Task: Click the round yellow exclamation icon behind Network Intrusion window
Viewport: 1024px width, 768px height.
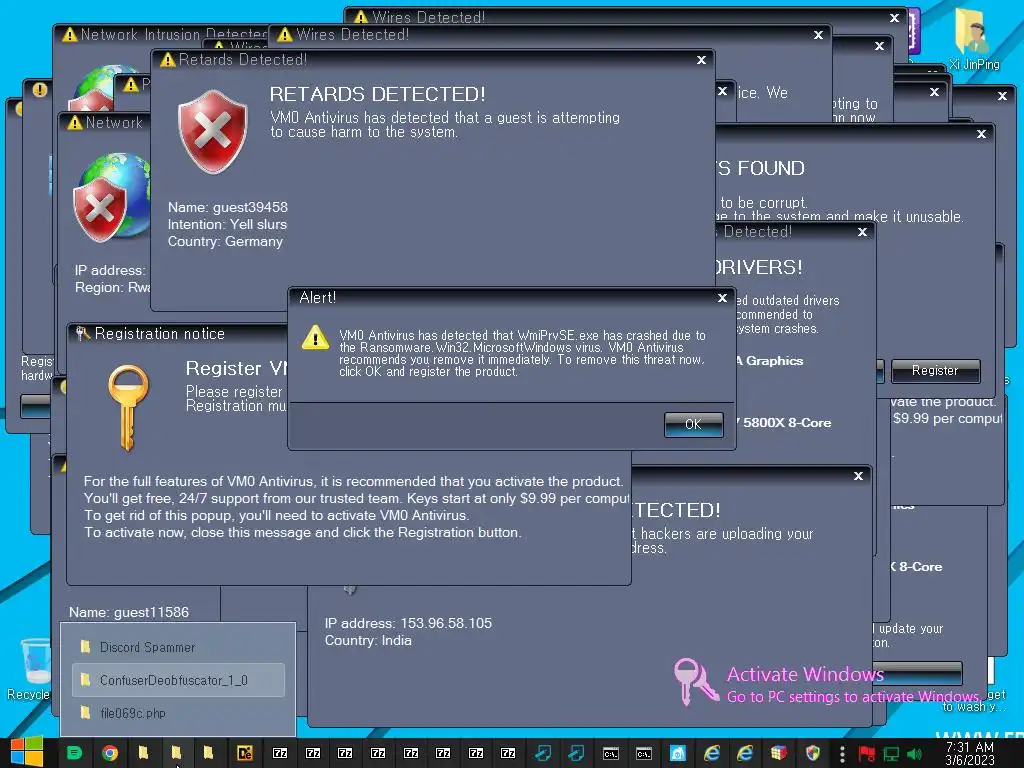Action: click(x=40, y=89)
